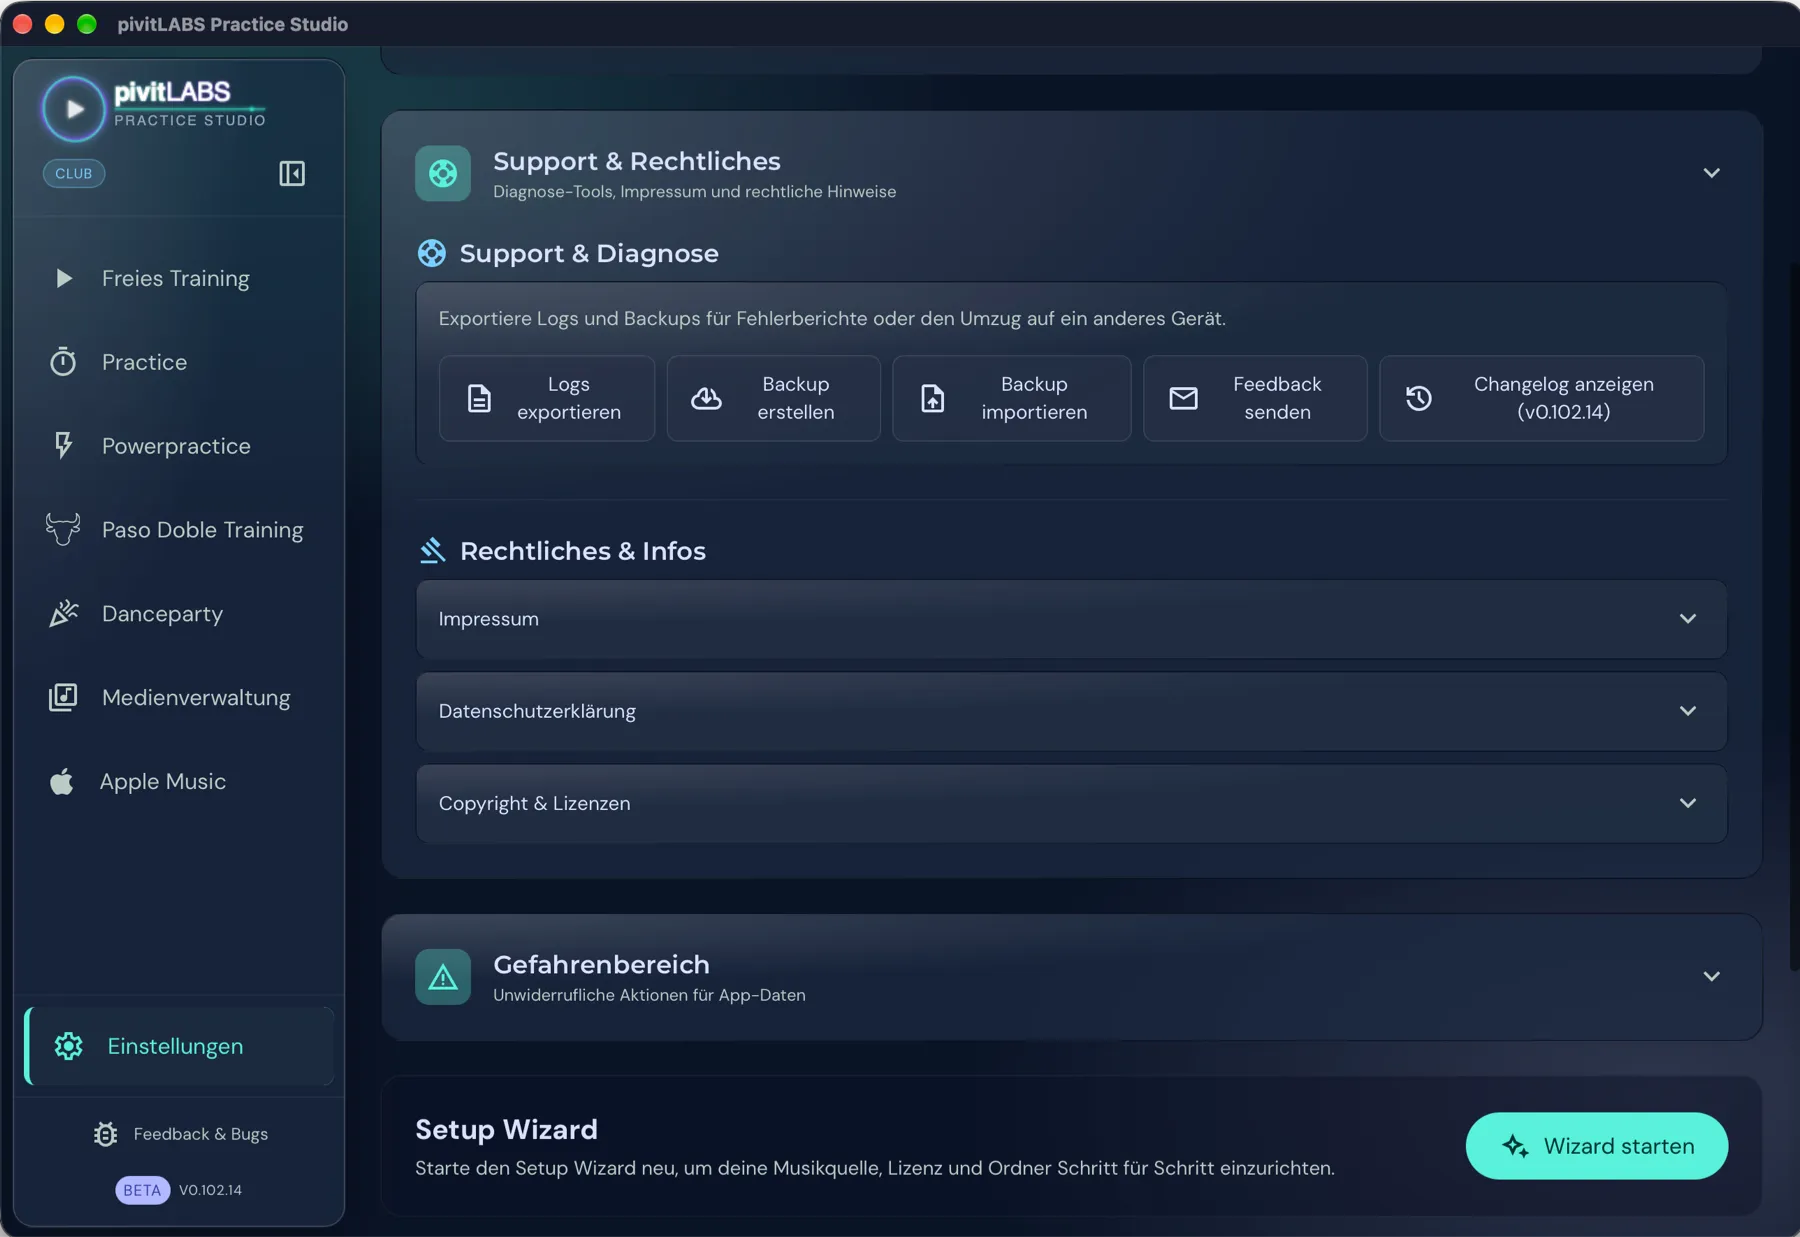
Task: Click the V0.102.14 version text
Action: coord(210,1190)
